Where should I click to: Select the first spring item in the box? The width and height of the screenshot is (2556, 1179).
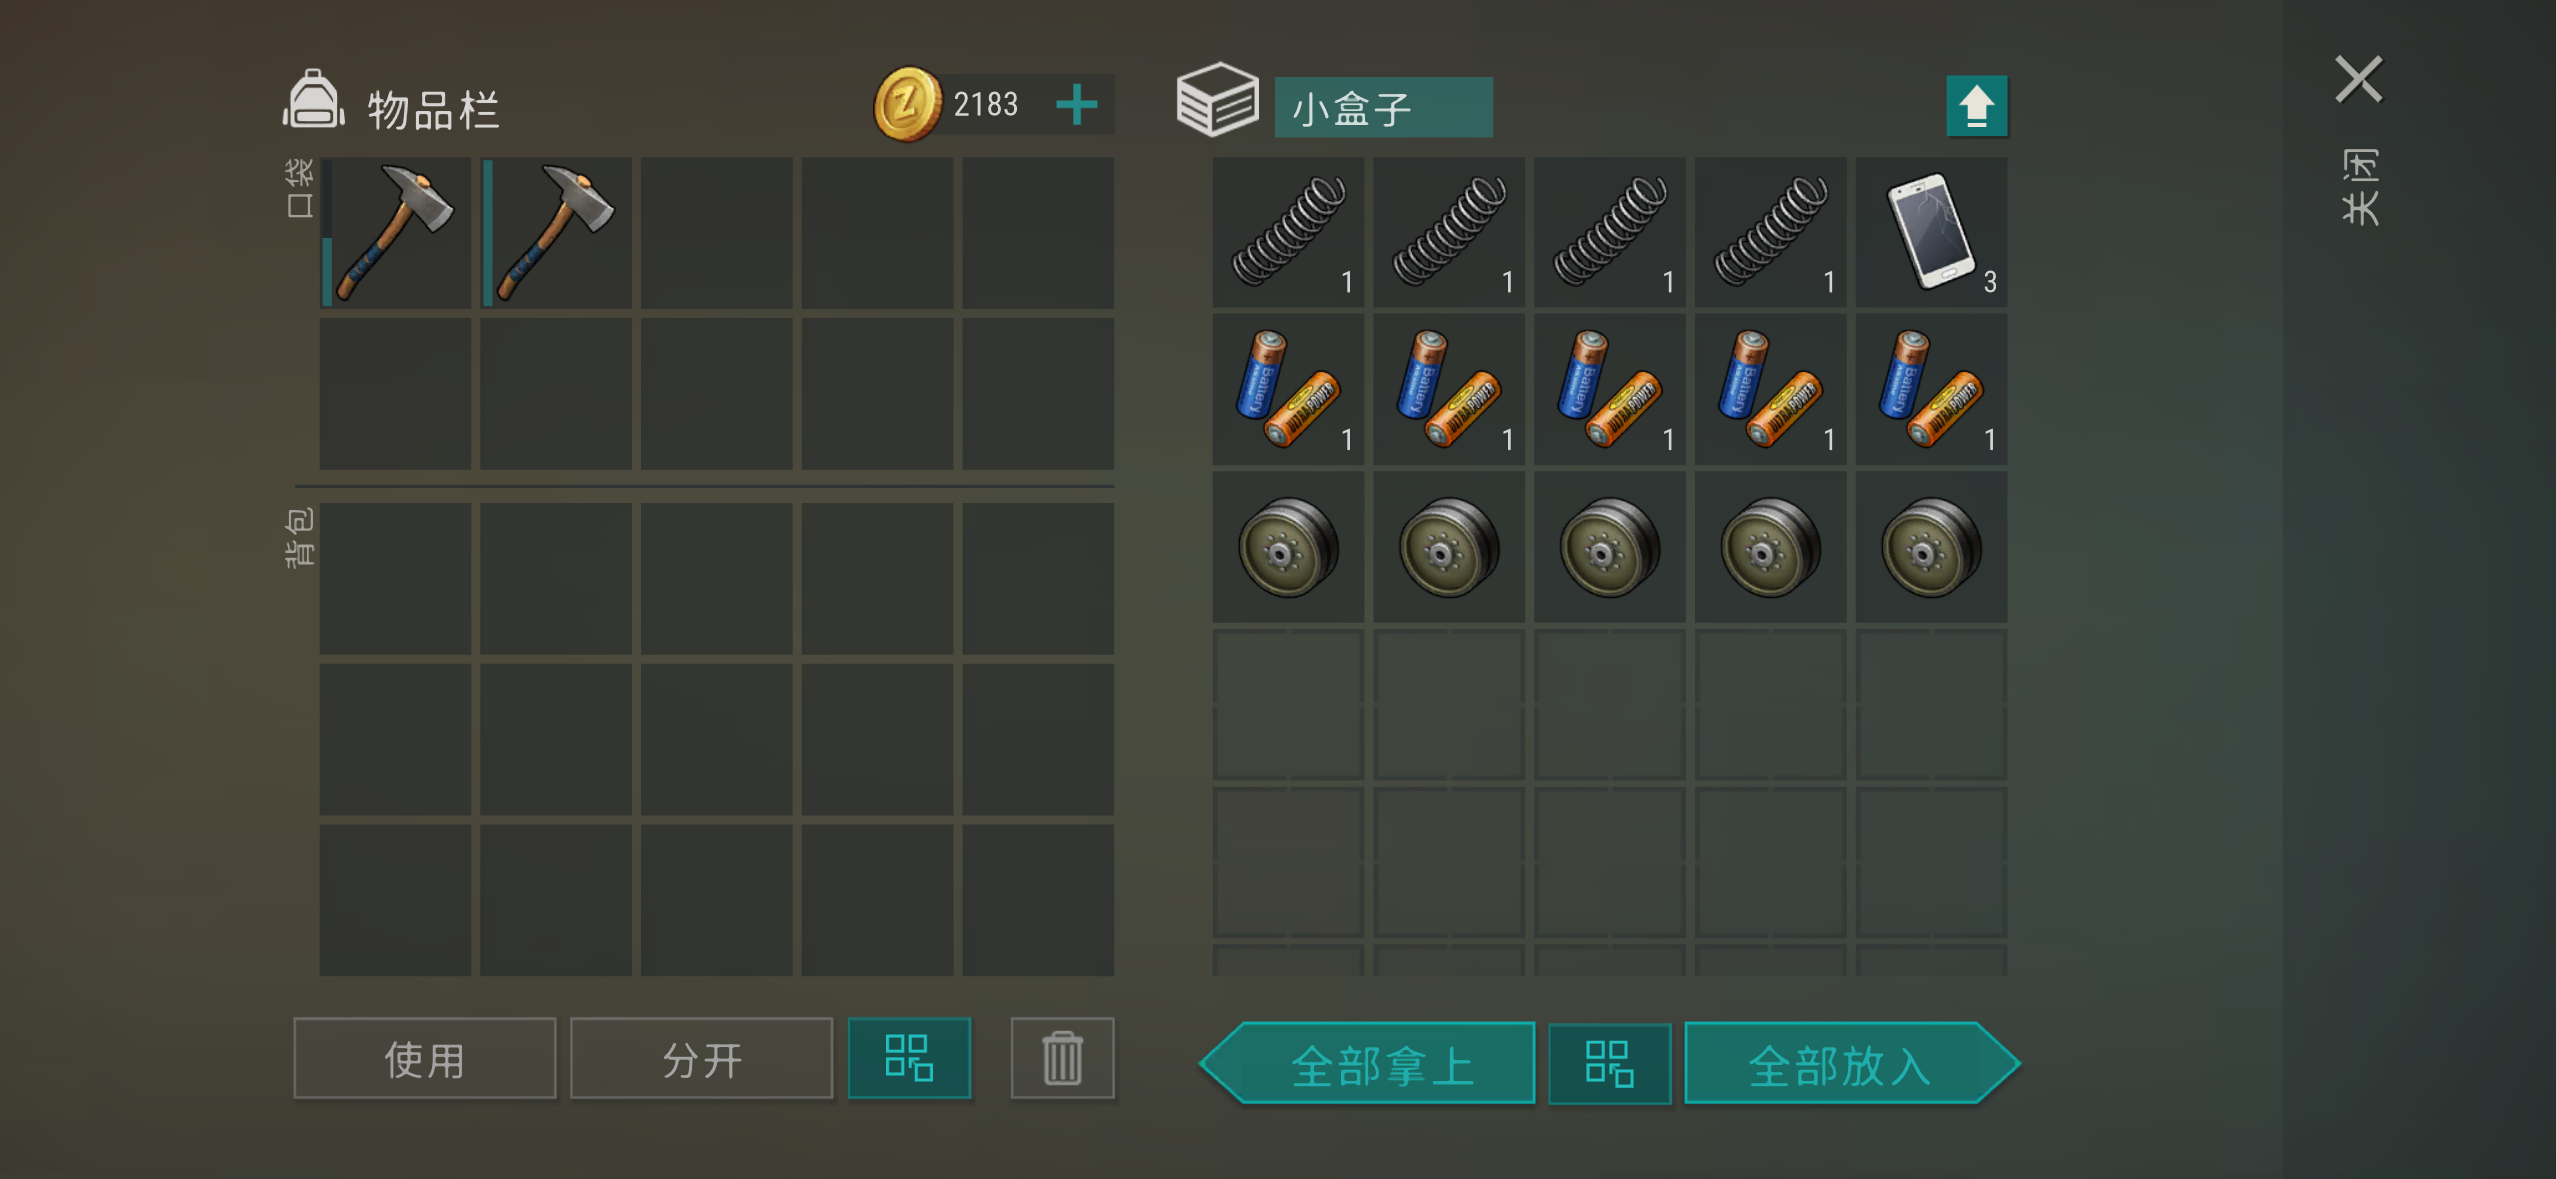1288,232
